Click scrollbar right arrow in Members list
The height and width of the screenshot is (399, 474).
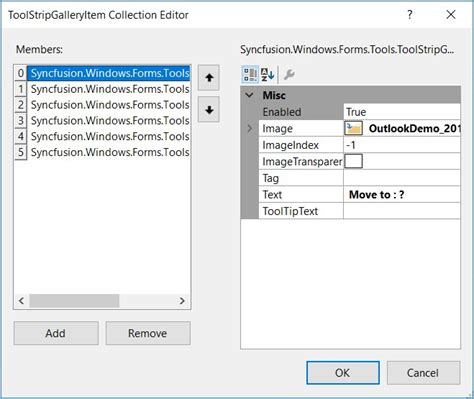[182, 301]
